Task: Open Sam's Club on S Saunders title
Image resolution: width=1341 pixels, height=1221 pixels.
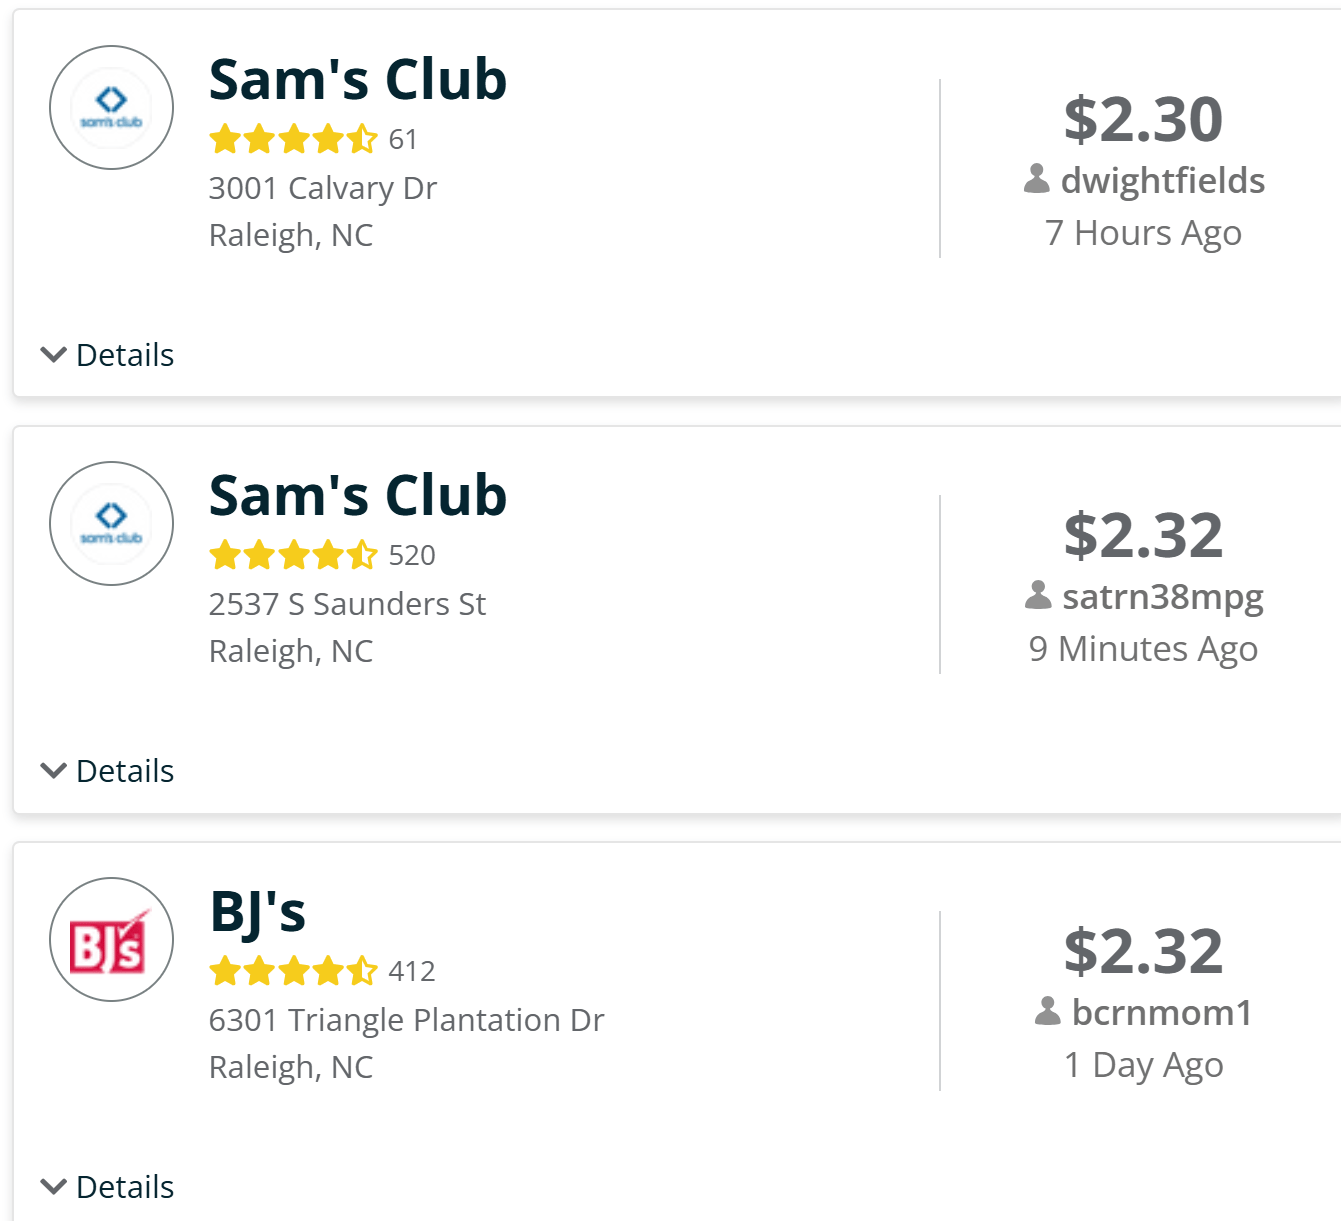Action: [x=357, y=496]
